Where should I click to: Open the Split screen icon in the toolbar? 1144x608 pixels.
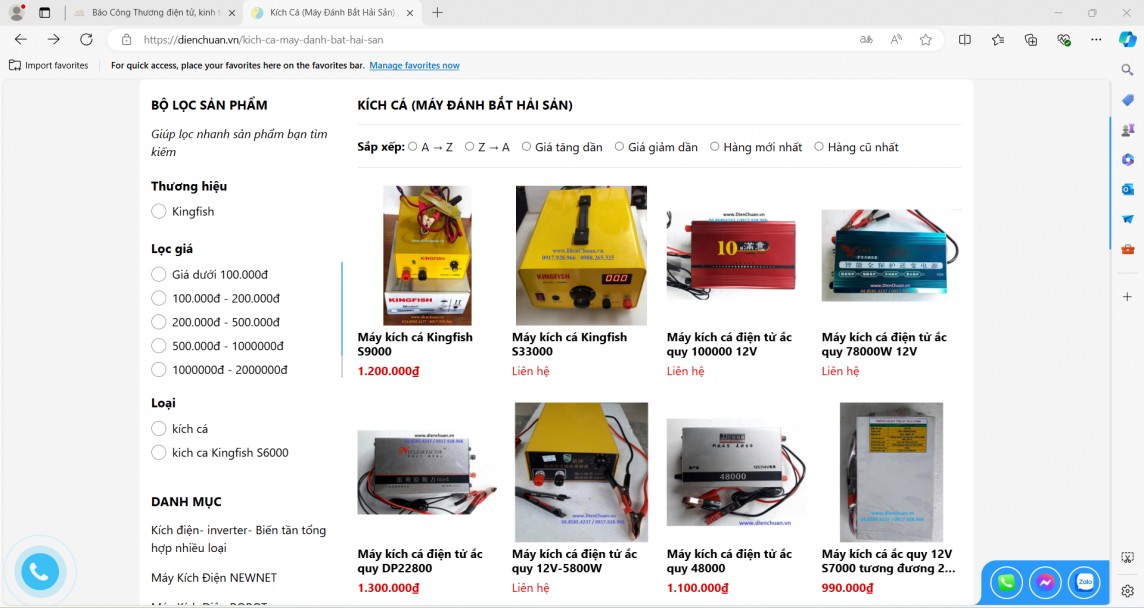click(x=965, y=40)
